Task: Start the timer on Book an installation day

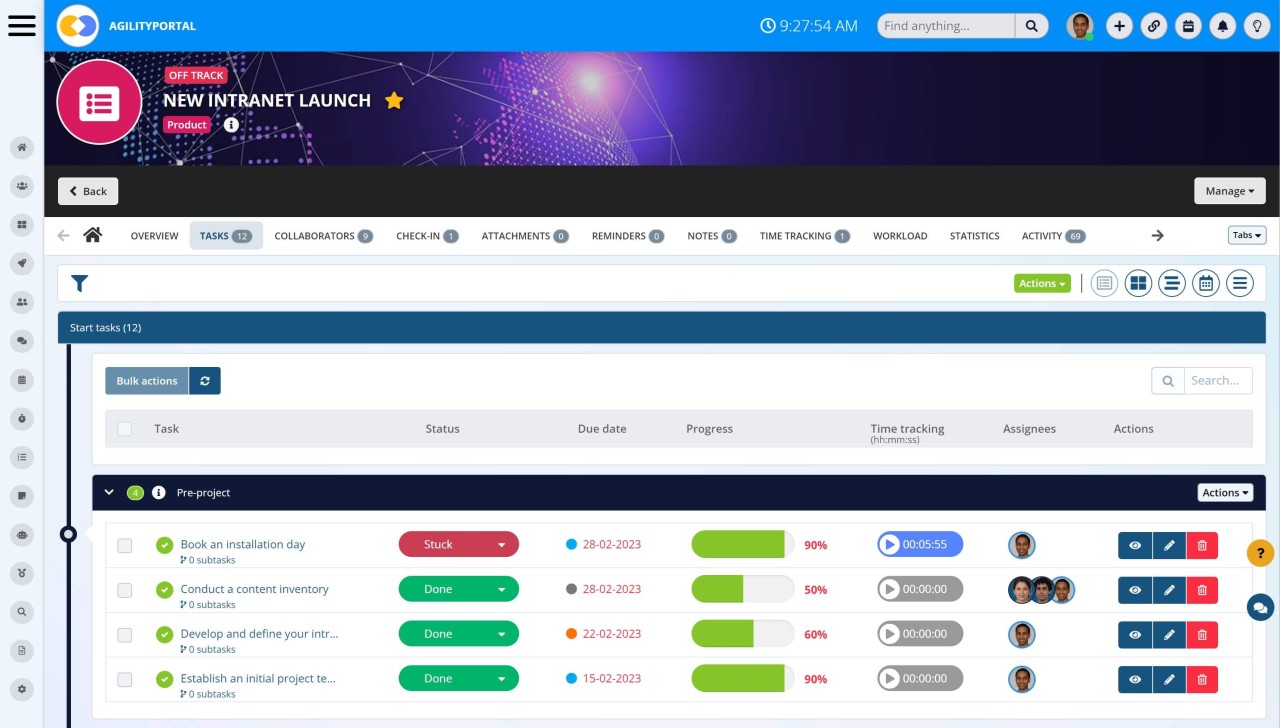Action: (890, 544)
